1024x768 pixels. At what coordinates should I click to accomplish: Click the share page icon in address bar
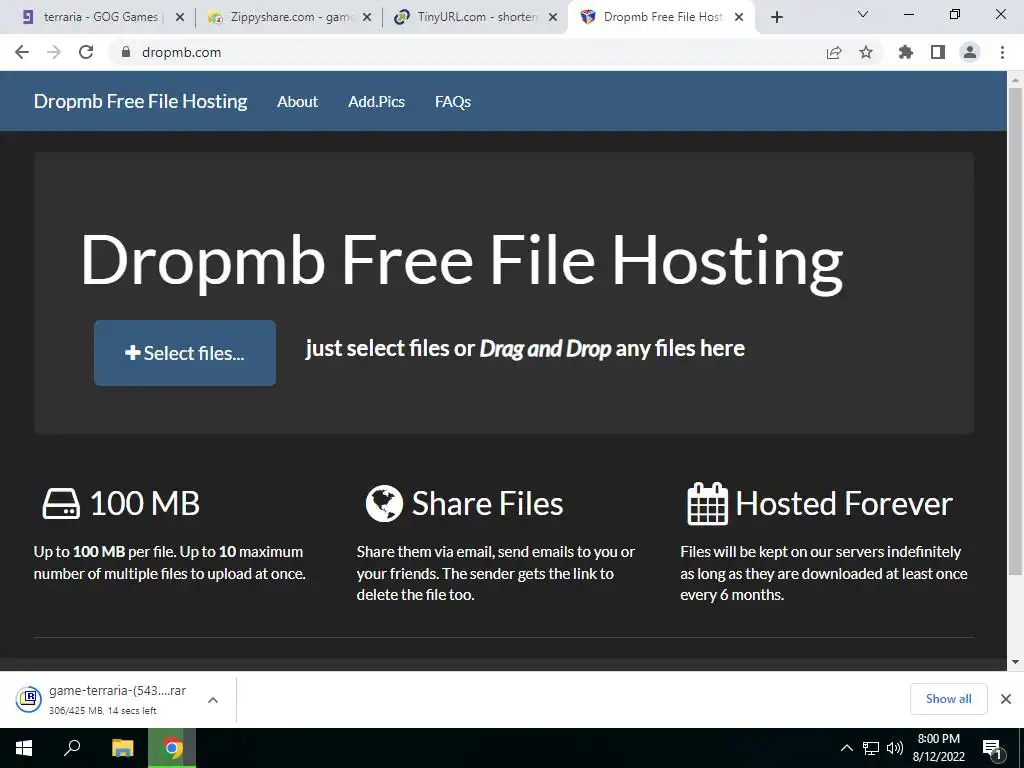(x=834, y=53)
